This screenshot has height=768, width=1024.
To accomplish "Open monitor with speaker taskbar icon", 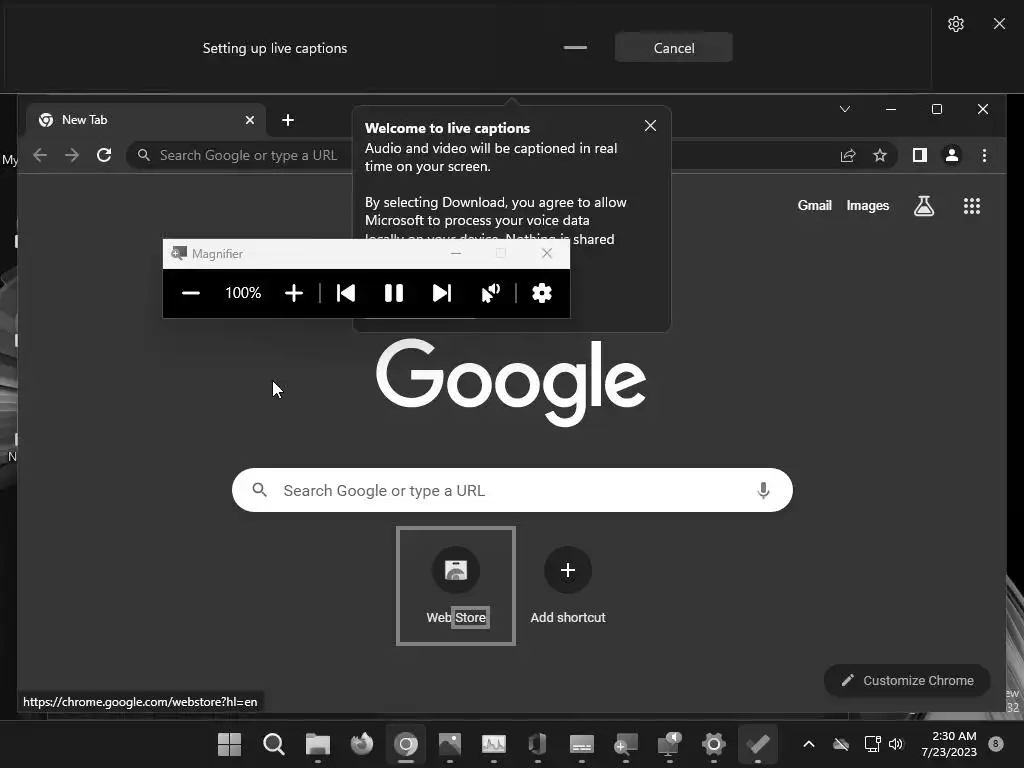I will pyautogui.click(x=669, y=744).
